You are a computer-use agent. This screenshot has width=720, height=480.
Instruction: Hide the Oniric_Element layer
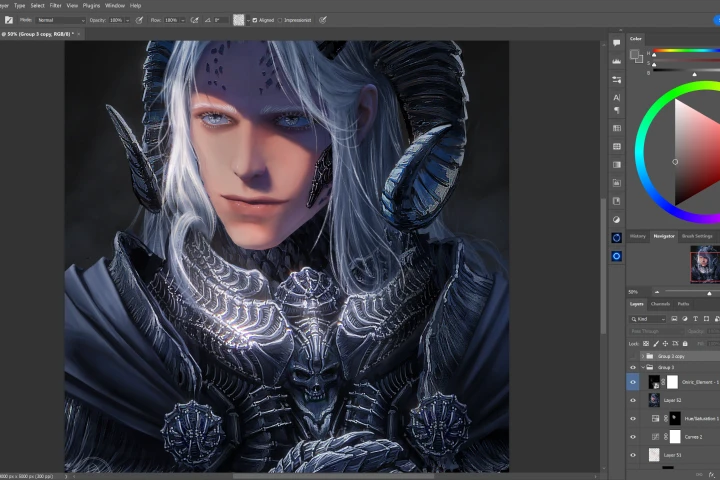click(x=633, y=382)
